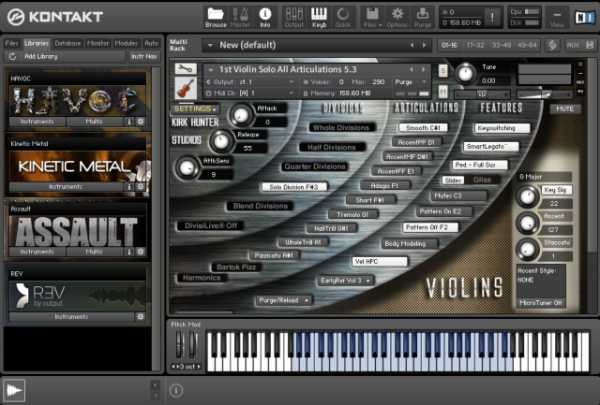Select the Half Divisions button
The width and height of the screenshot is (600, 405).
coord(331,147)
